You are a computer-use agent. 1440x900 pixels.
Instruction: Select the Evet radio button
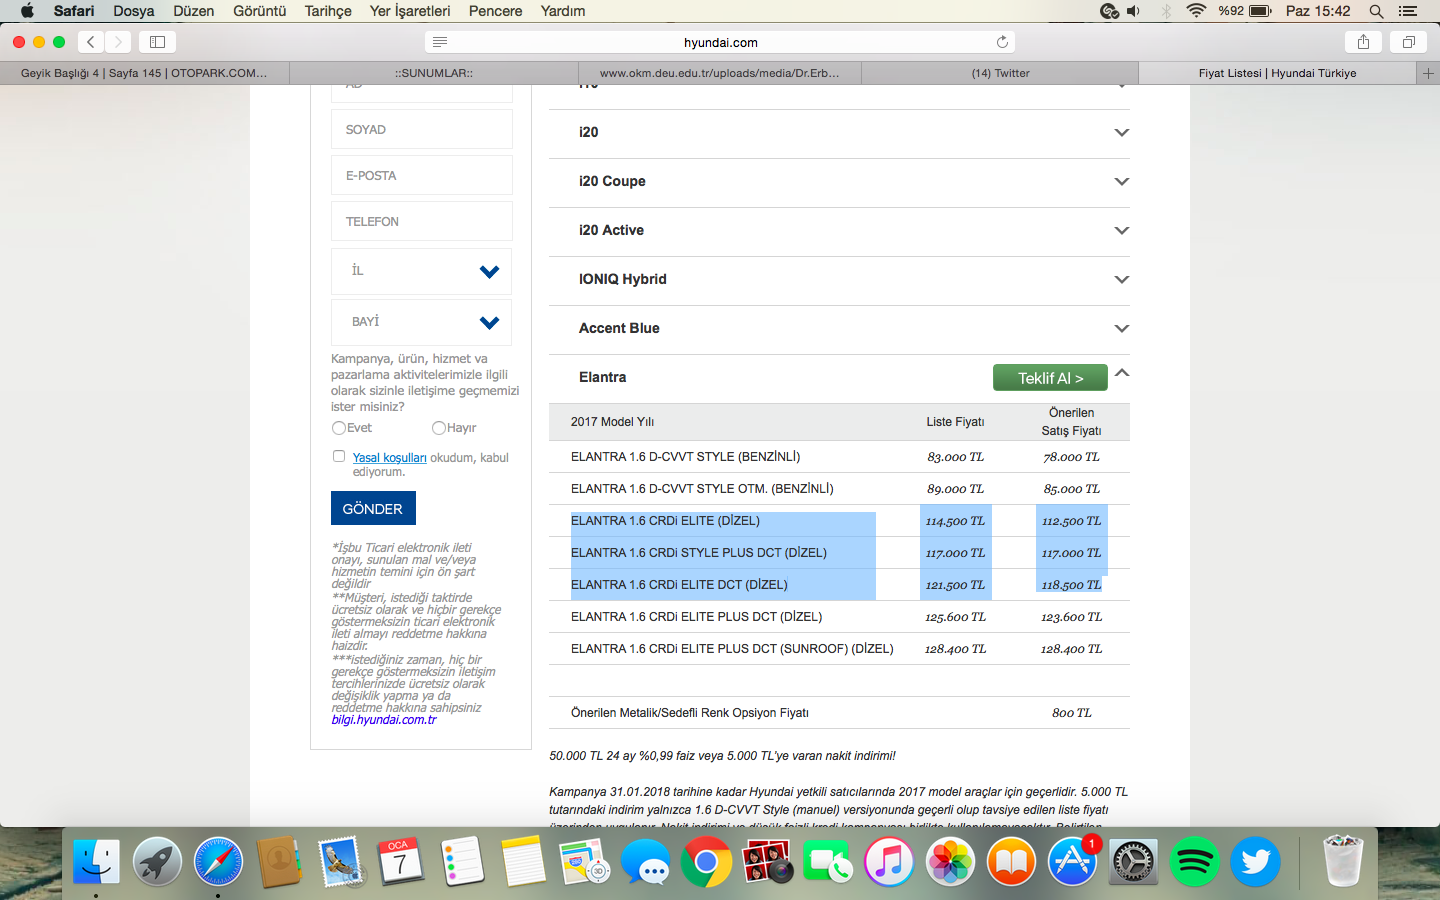339,428
